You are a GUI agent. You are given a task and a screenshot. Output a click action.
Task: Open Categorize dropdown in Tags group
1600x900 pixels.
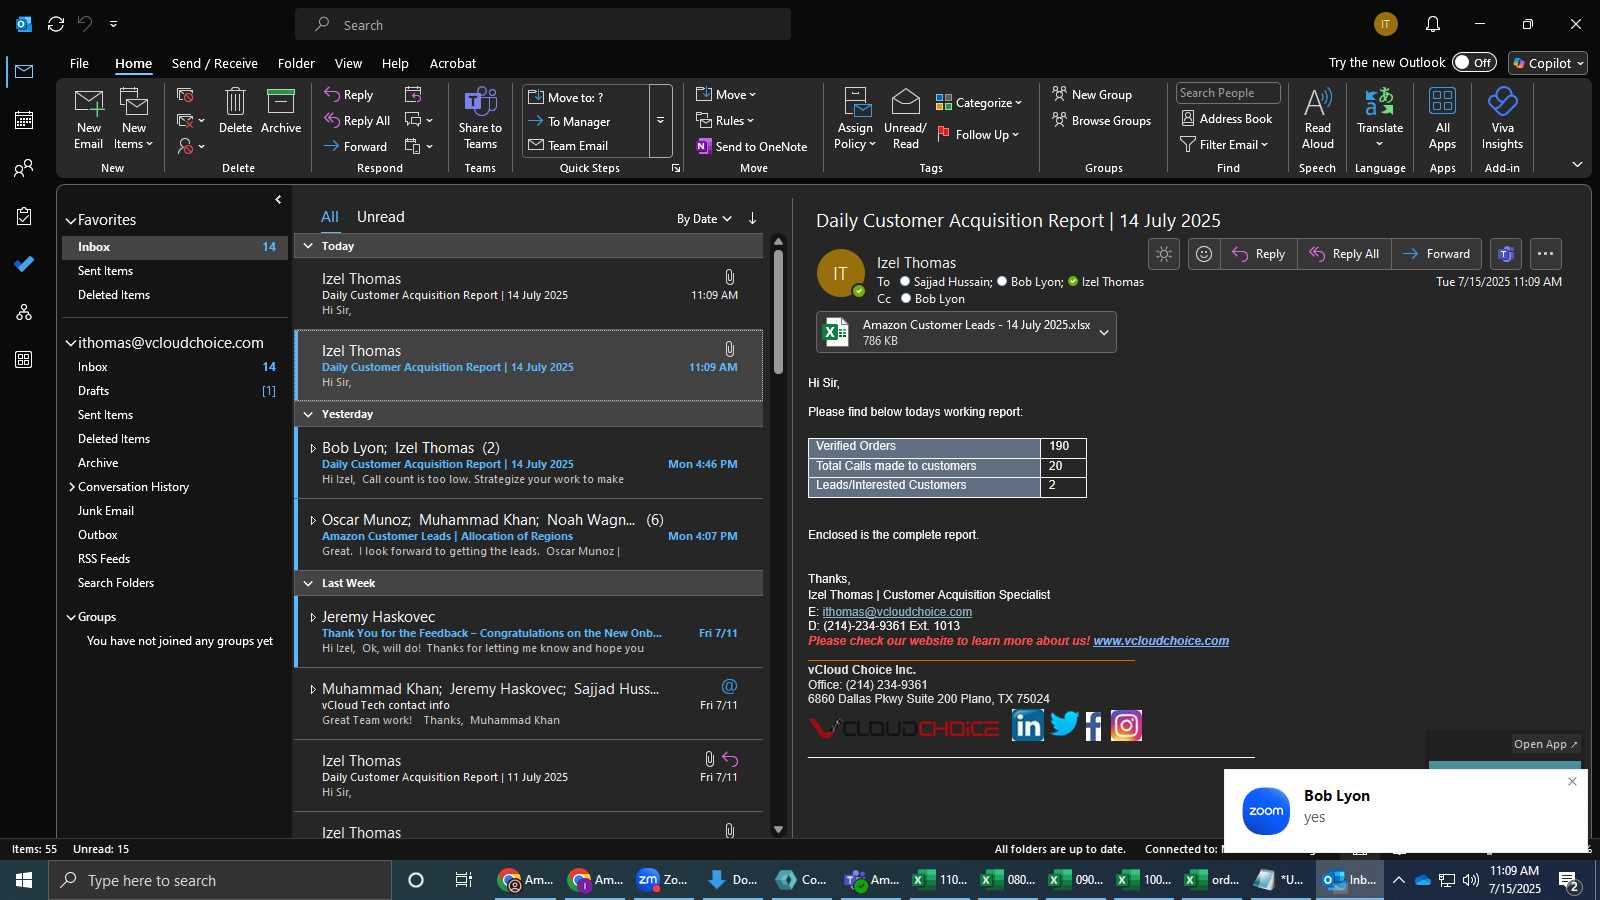point(979,103)
